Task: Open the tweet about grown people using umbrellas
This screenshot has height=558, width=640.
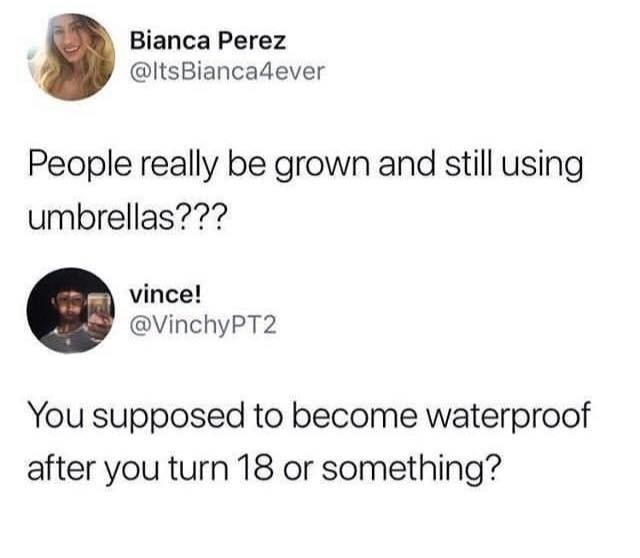Action: pos(305,191)
